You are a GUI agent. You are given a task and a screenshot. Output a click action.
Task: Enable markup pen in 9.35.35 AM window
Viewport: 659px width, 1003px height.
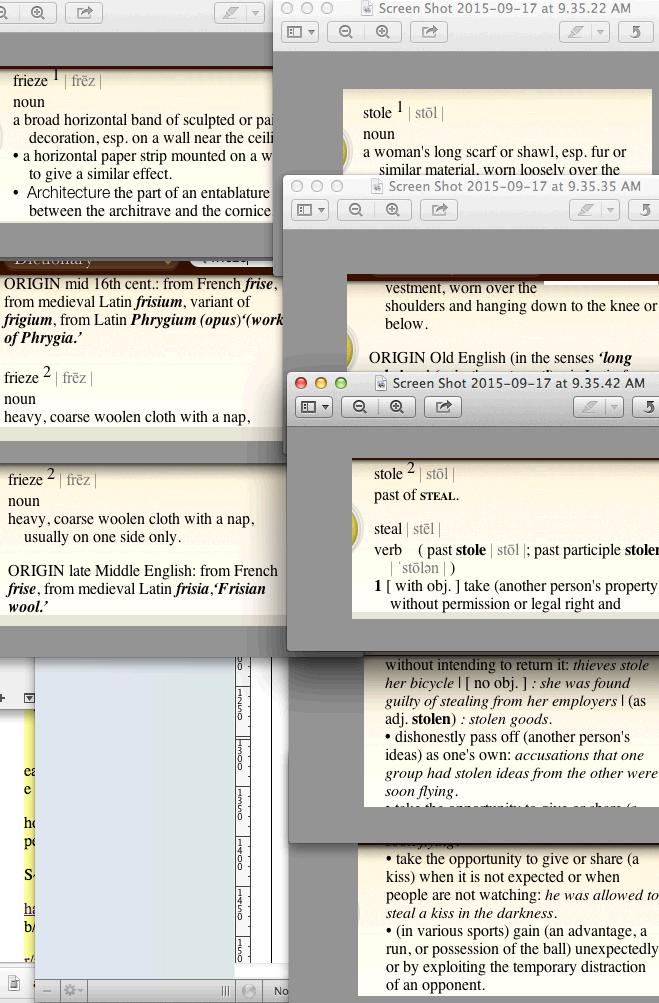(585, 210)
